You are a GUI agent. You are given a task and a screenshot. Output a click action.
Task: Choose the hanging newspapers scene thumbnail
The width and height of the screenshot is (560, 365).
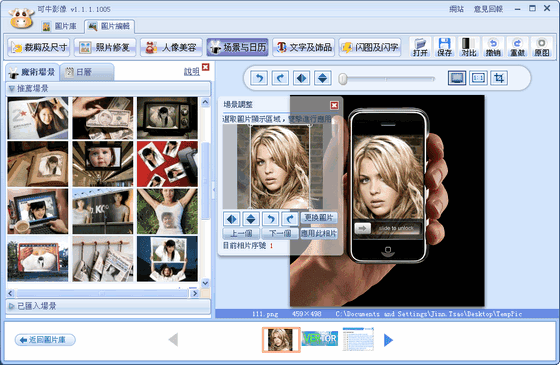pyautogui.click(x=103, y=259)
